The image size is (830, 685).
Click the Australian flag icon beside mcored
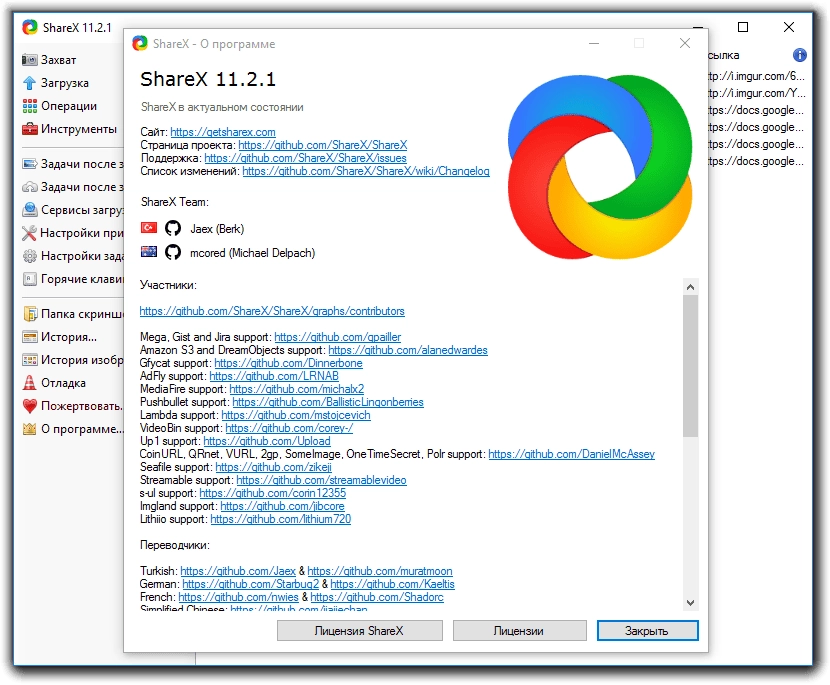[x=149, y=251]
